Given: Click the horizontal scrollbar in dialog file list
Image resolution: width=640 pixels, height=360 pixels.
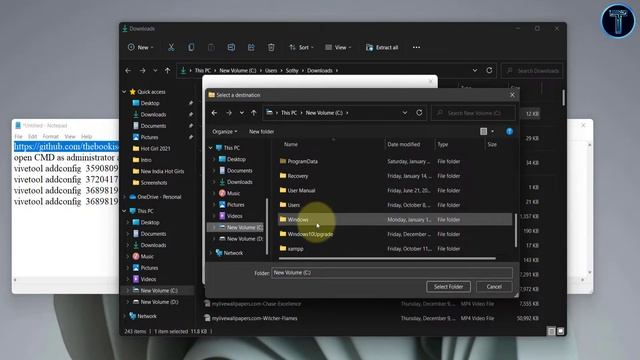Looking at the screenshot, I should point(387,258).
